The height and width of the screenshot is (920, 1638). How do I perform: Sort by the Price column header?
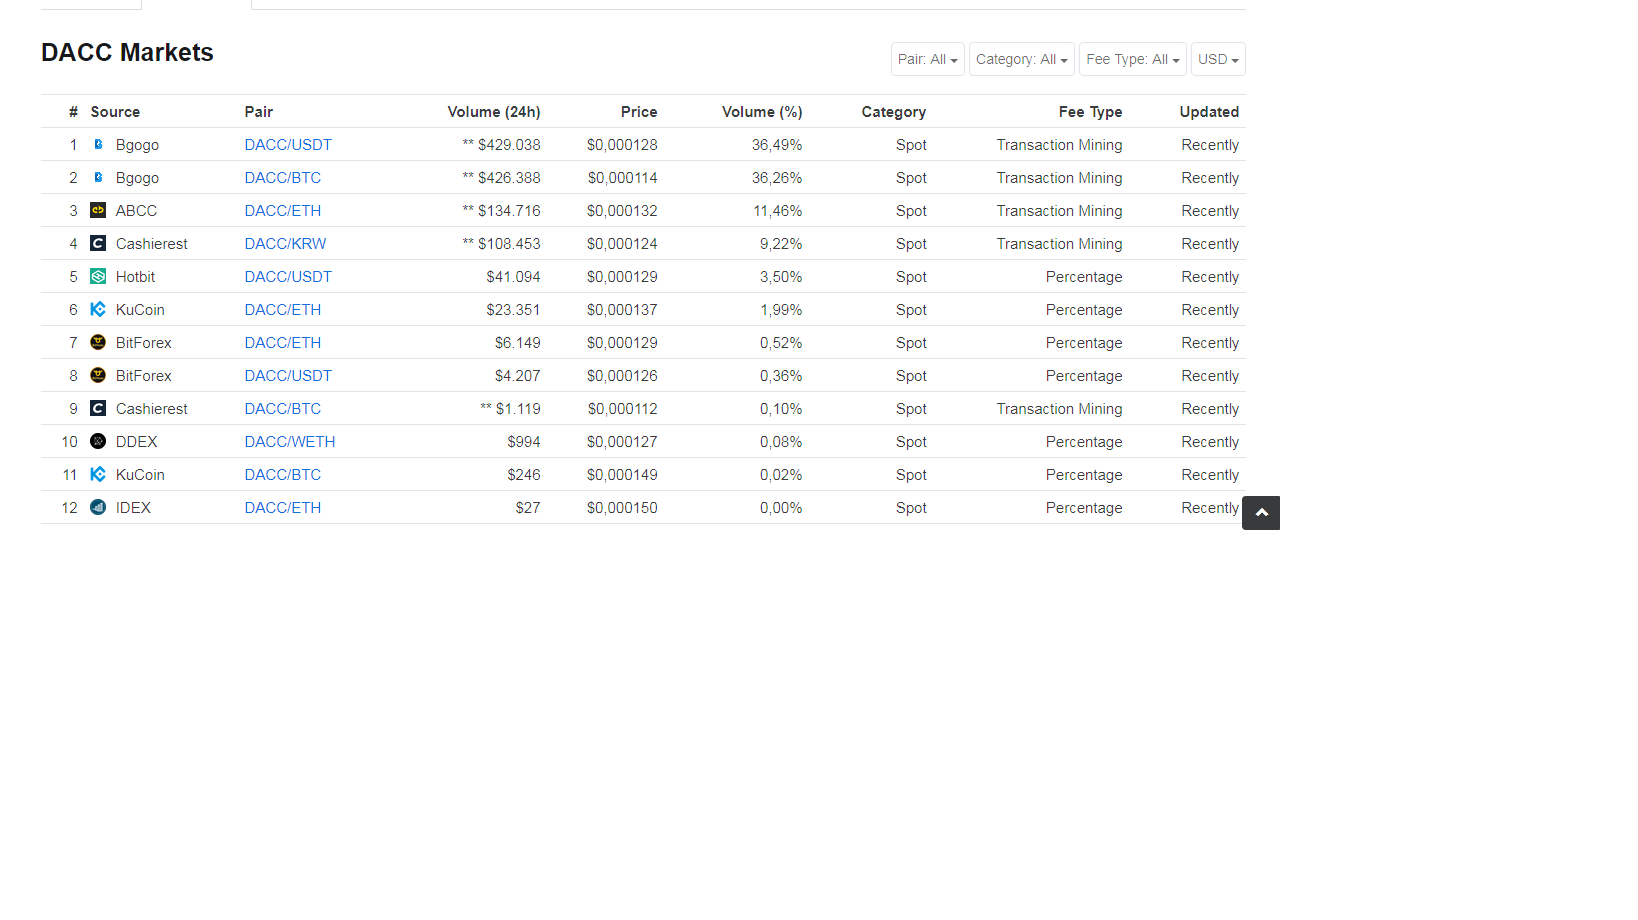click(x=639, y=112)
